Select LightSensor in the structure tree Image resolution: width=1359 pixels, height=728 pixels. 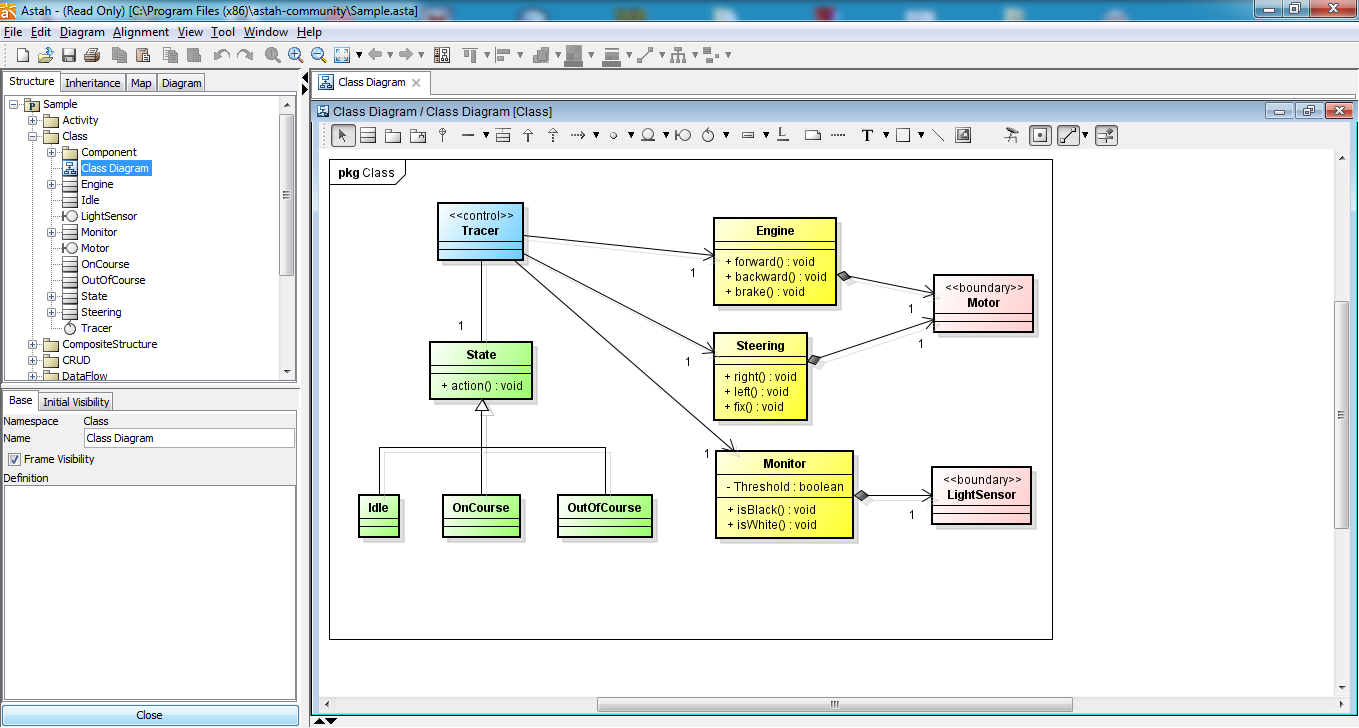pyautogui.click(x=109, y=216)
